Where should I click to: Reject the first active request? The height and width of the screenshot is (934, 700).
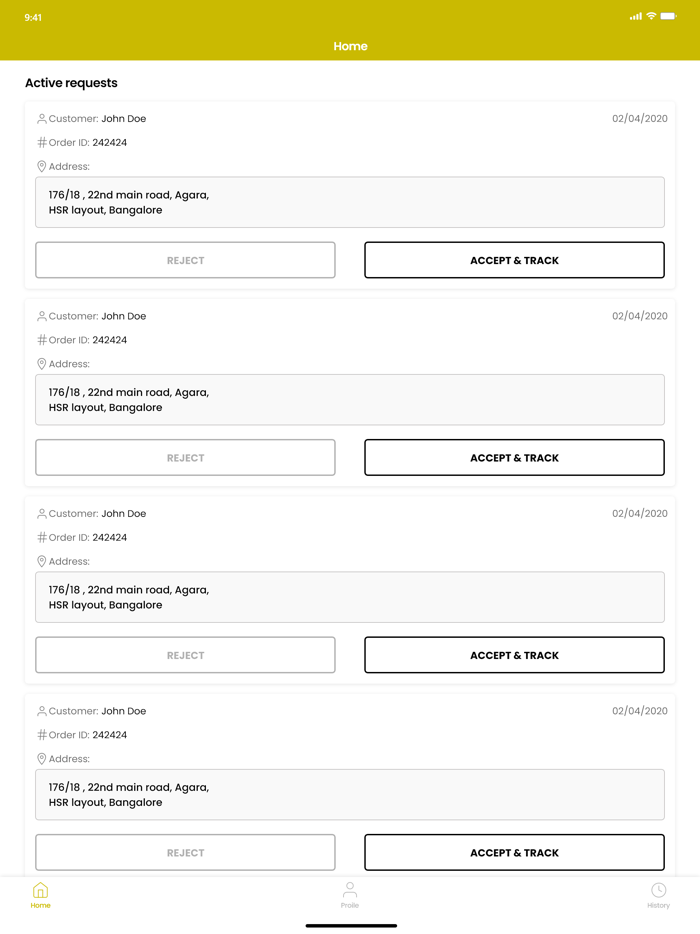185,260
